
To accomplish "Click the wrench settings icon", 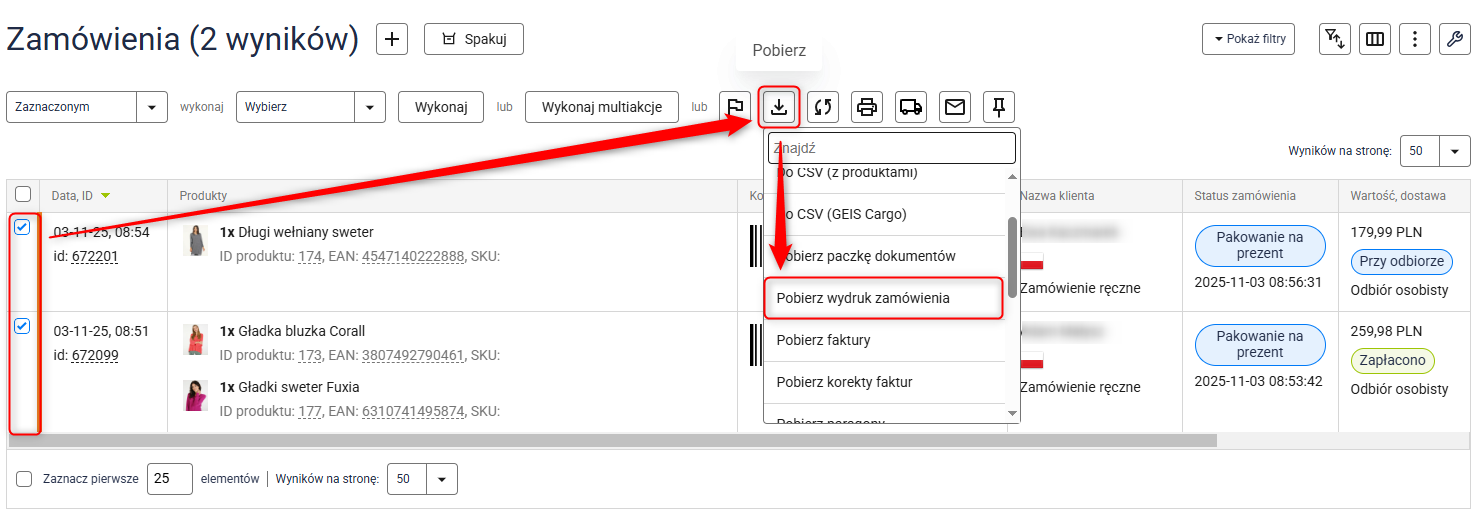I will coord(1453,39).
